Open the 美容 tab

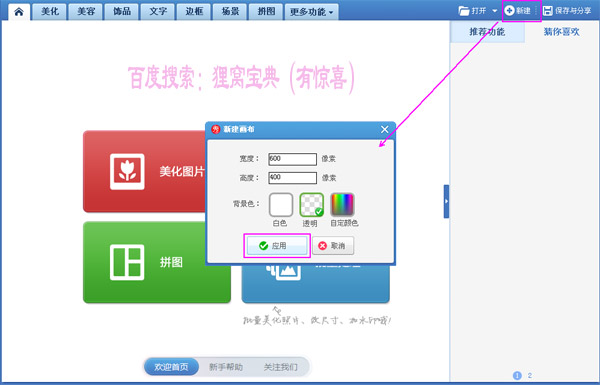tap(86, 11)
